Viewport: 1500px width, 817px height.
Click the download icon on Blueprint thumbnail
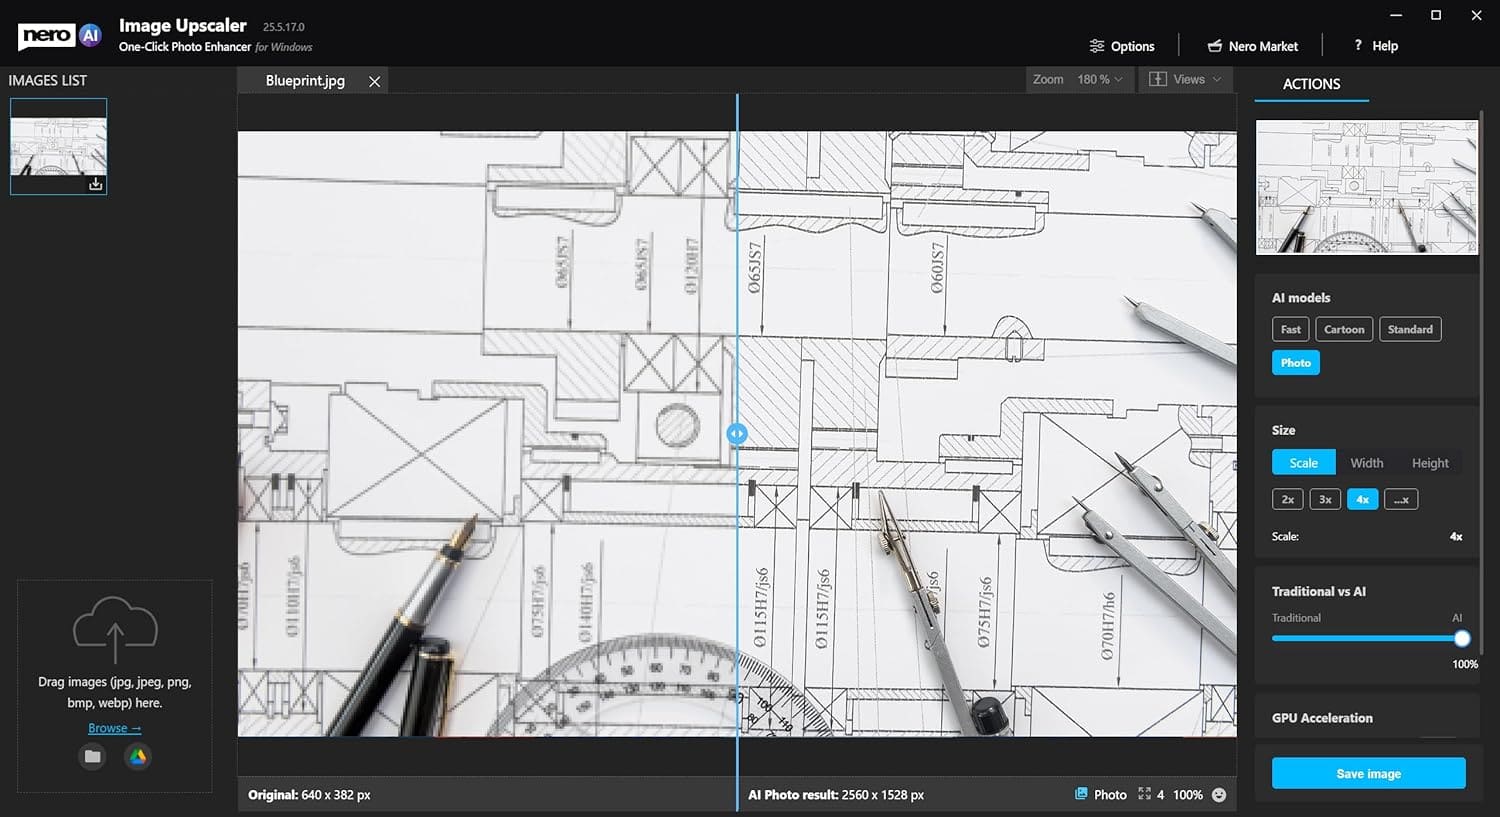[x=95, y=184]
